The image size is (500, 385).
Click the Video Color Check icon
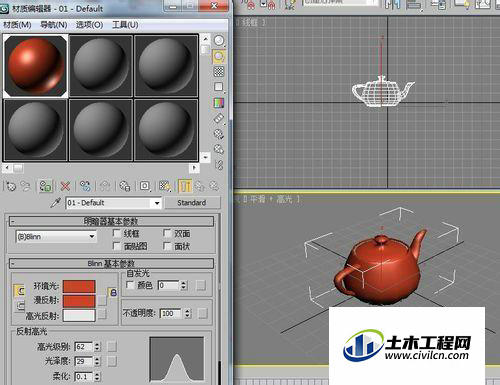[x=219, y=103]
